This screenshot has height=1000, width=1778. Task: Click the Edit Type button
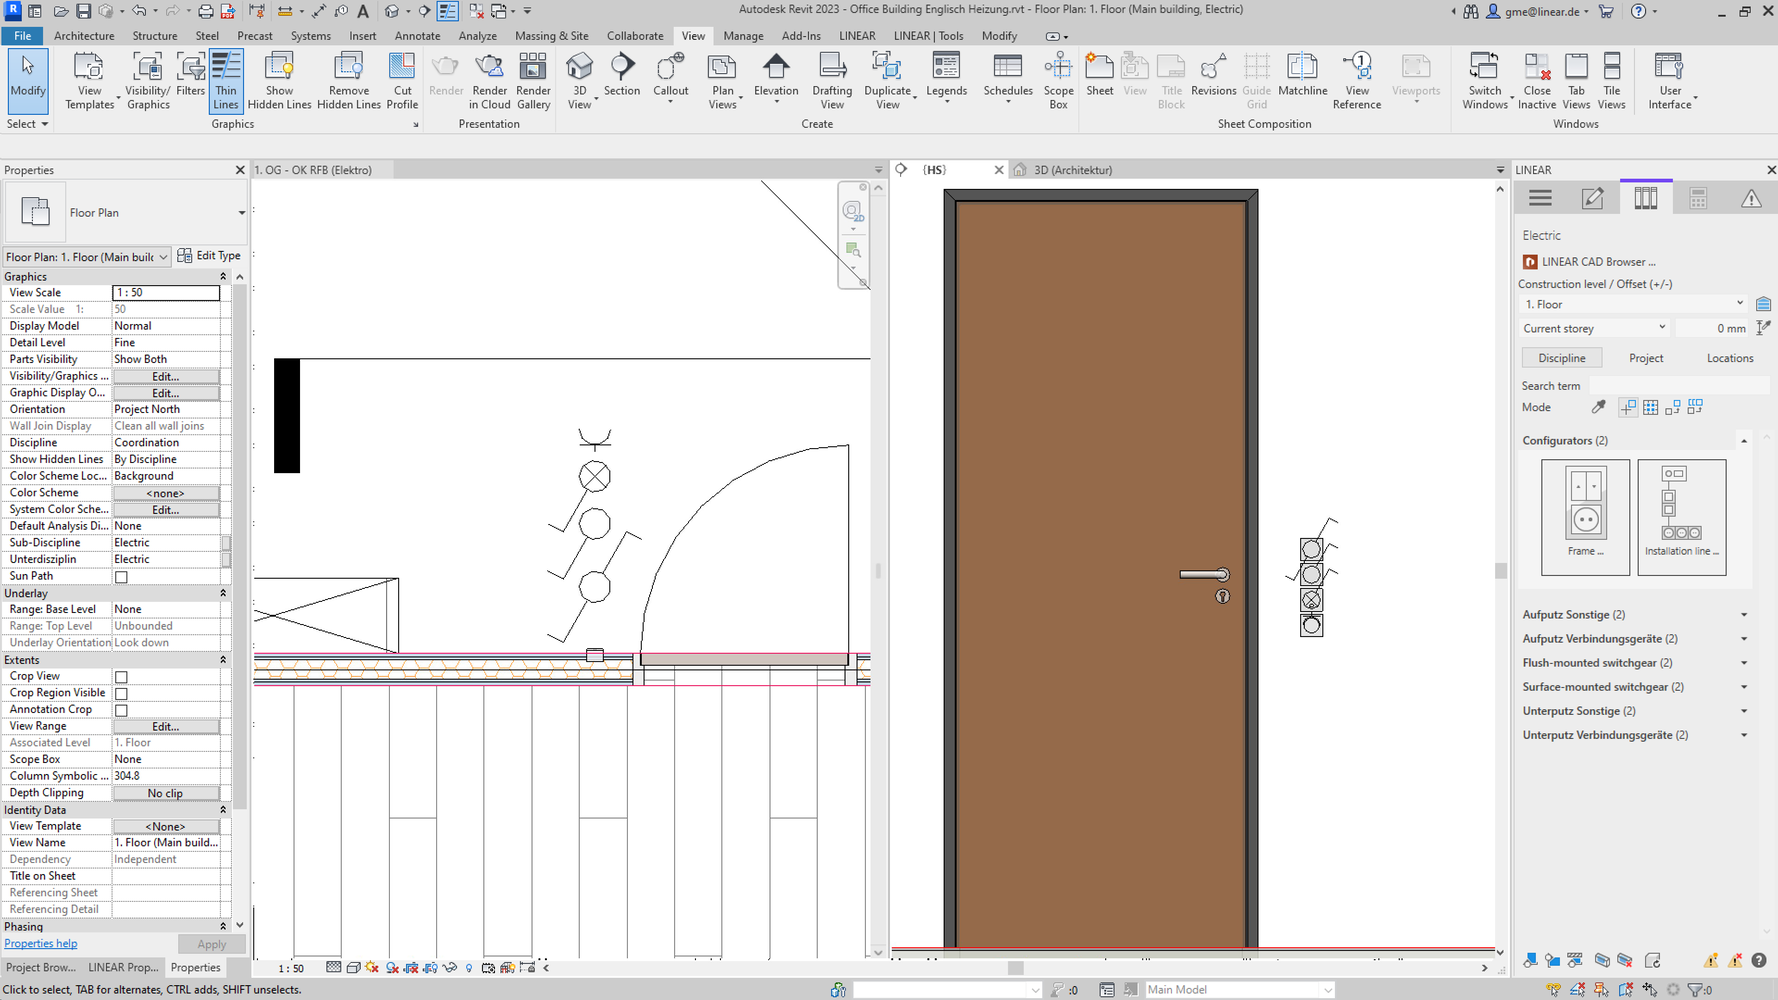[x=209, y=256]
